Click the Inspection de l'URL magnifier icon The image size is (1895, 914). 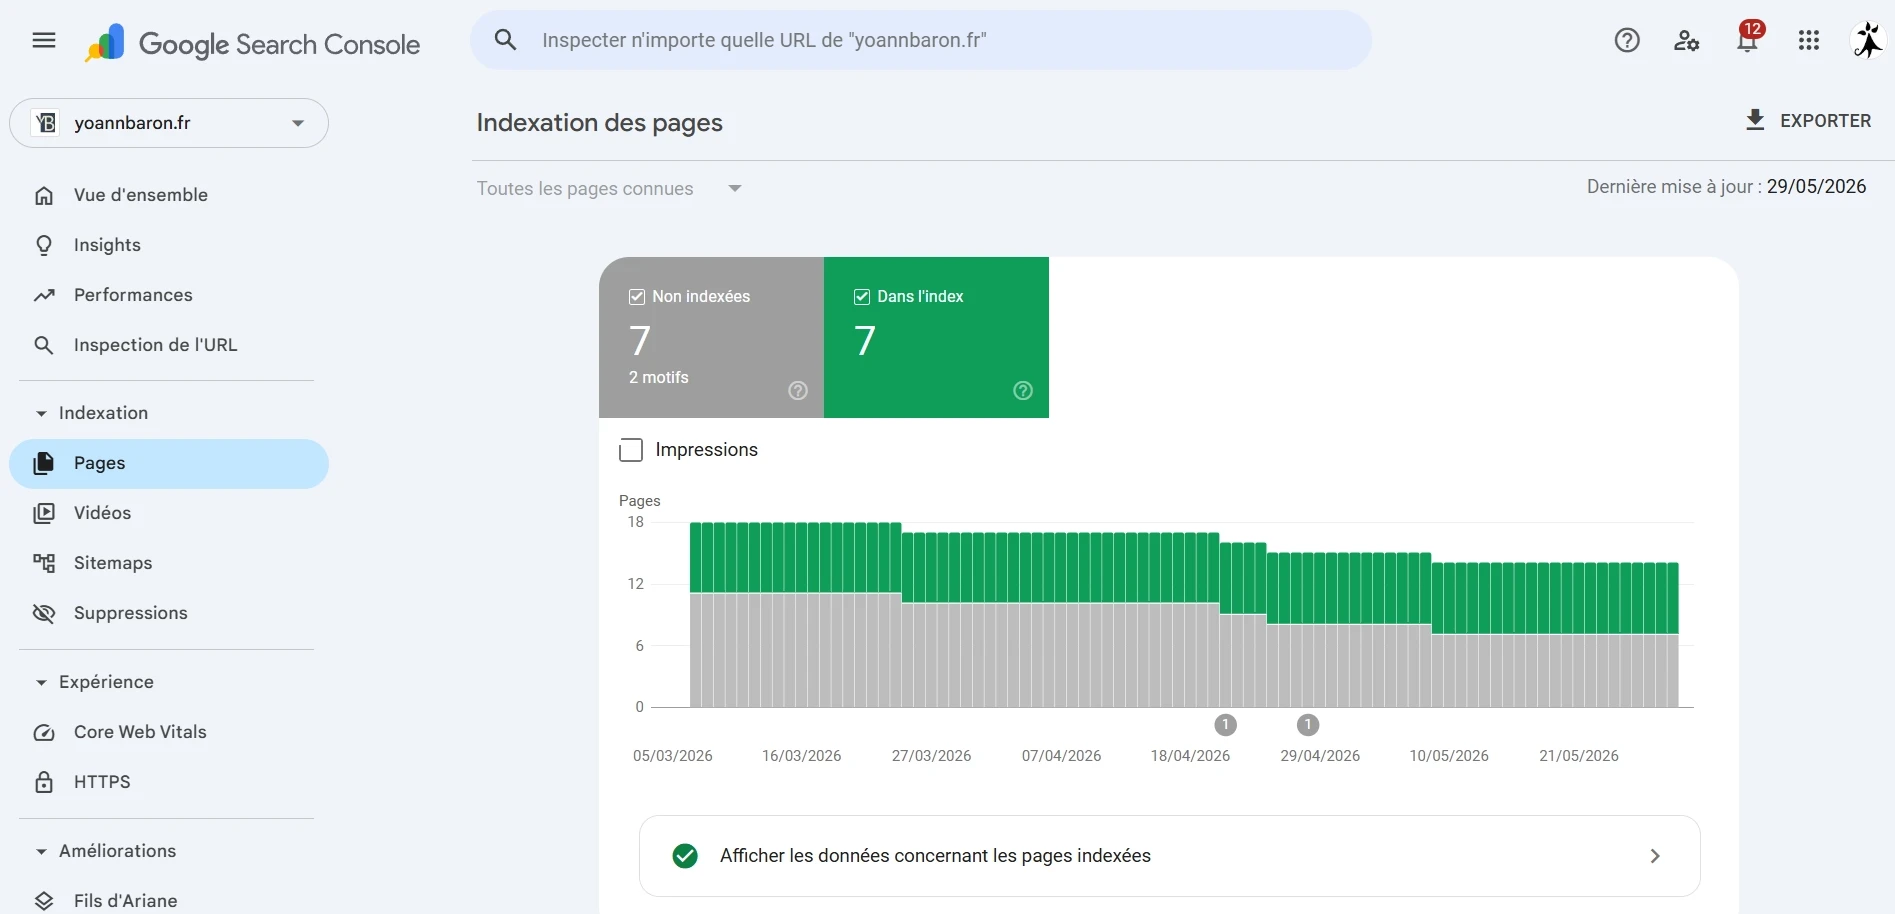pyautogui.click(x=44, y=345)
